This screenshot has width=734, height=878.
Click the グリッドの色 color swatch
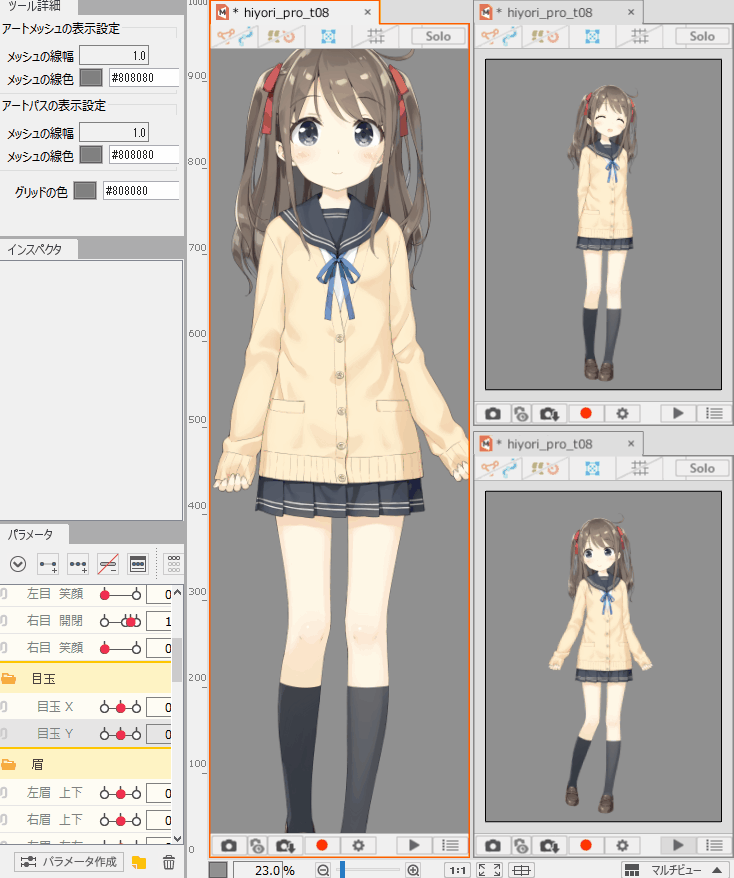85,191
